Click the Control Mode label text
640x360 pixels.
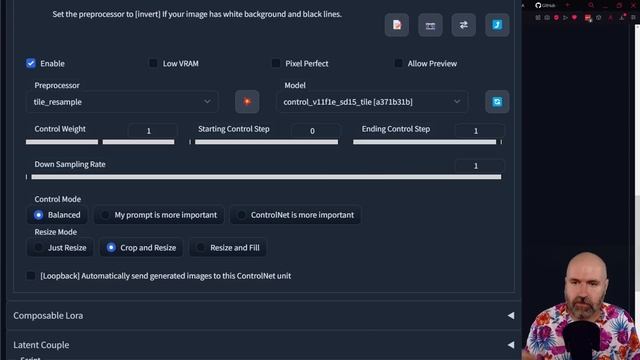[x=58, y=199]
